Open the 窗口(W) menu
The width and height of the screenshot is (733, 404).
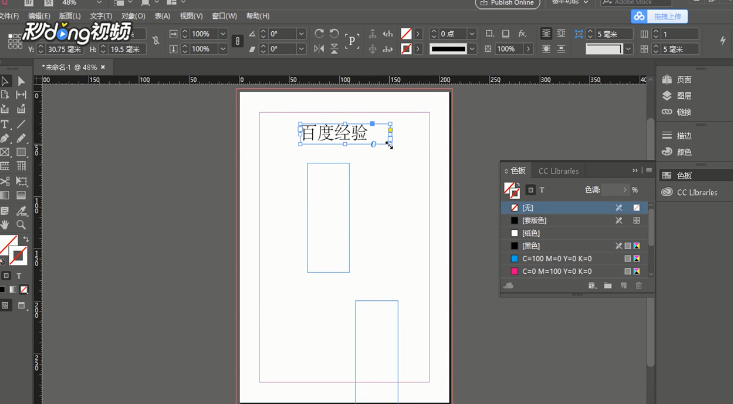224,16
